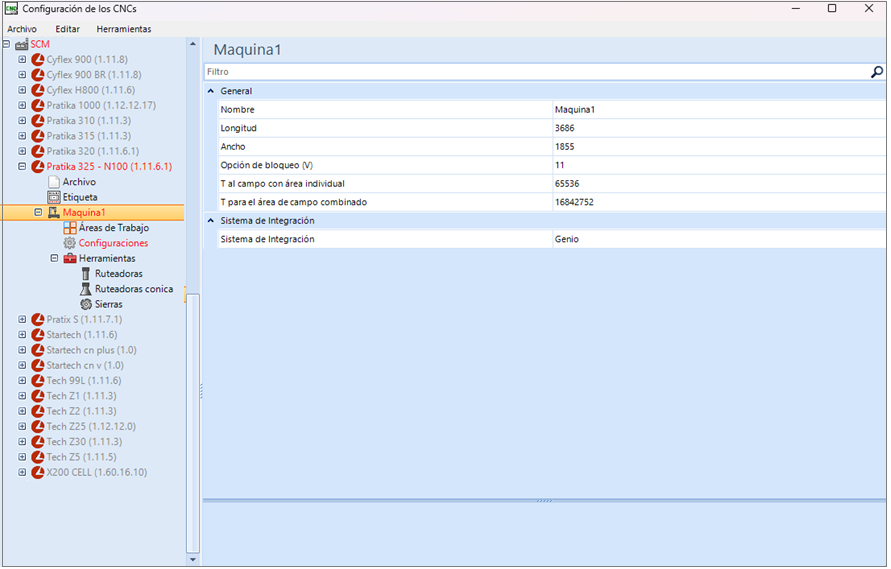
Task: Expand the Pratika 1000 node
Action: (22, 105)
